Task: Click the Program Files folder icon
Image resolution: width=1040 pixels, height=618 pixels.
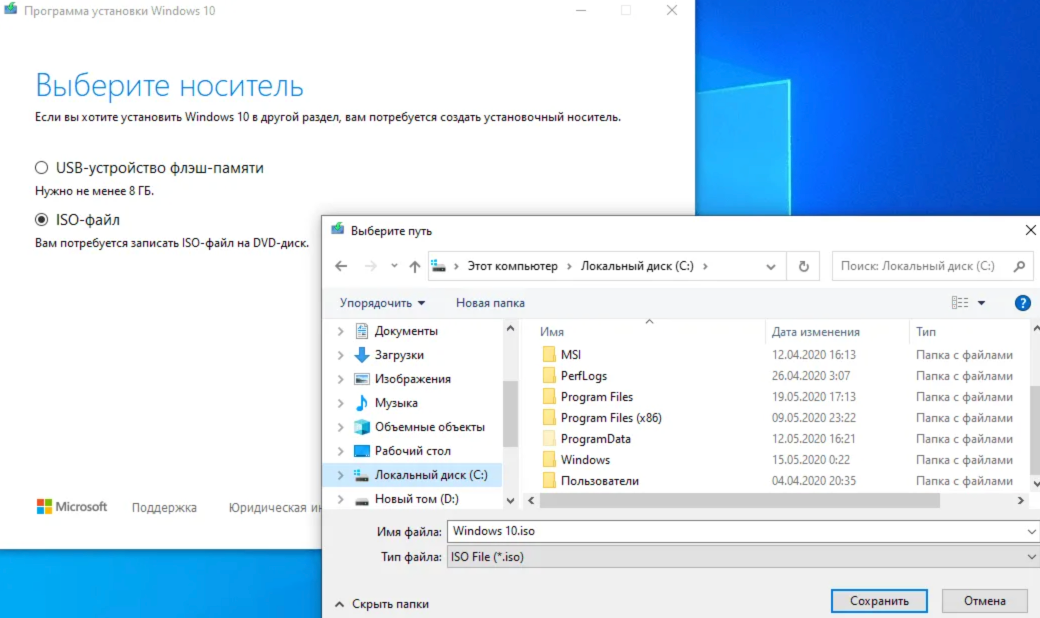Action: coord(549,397)
